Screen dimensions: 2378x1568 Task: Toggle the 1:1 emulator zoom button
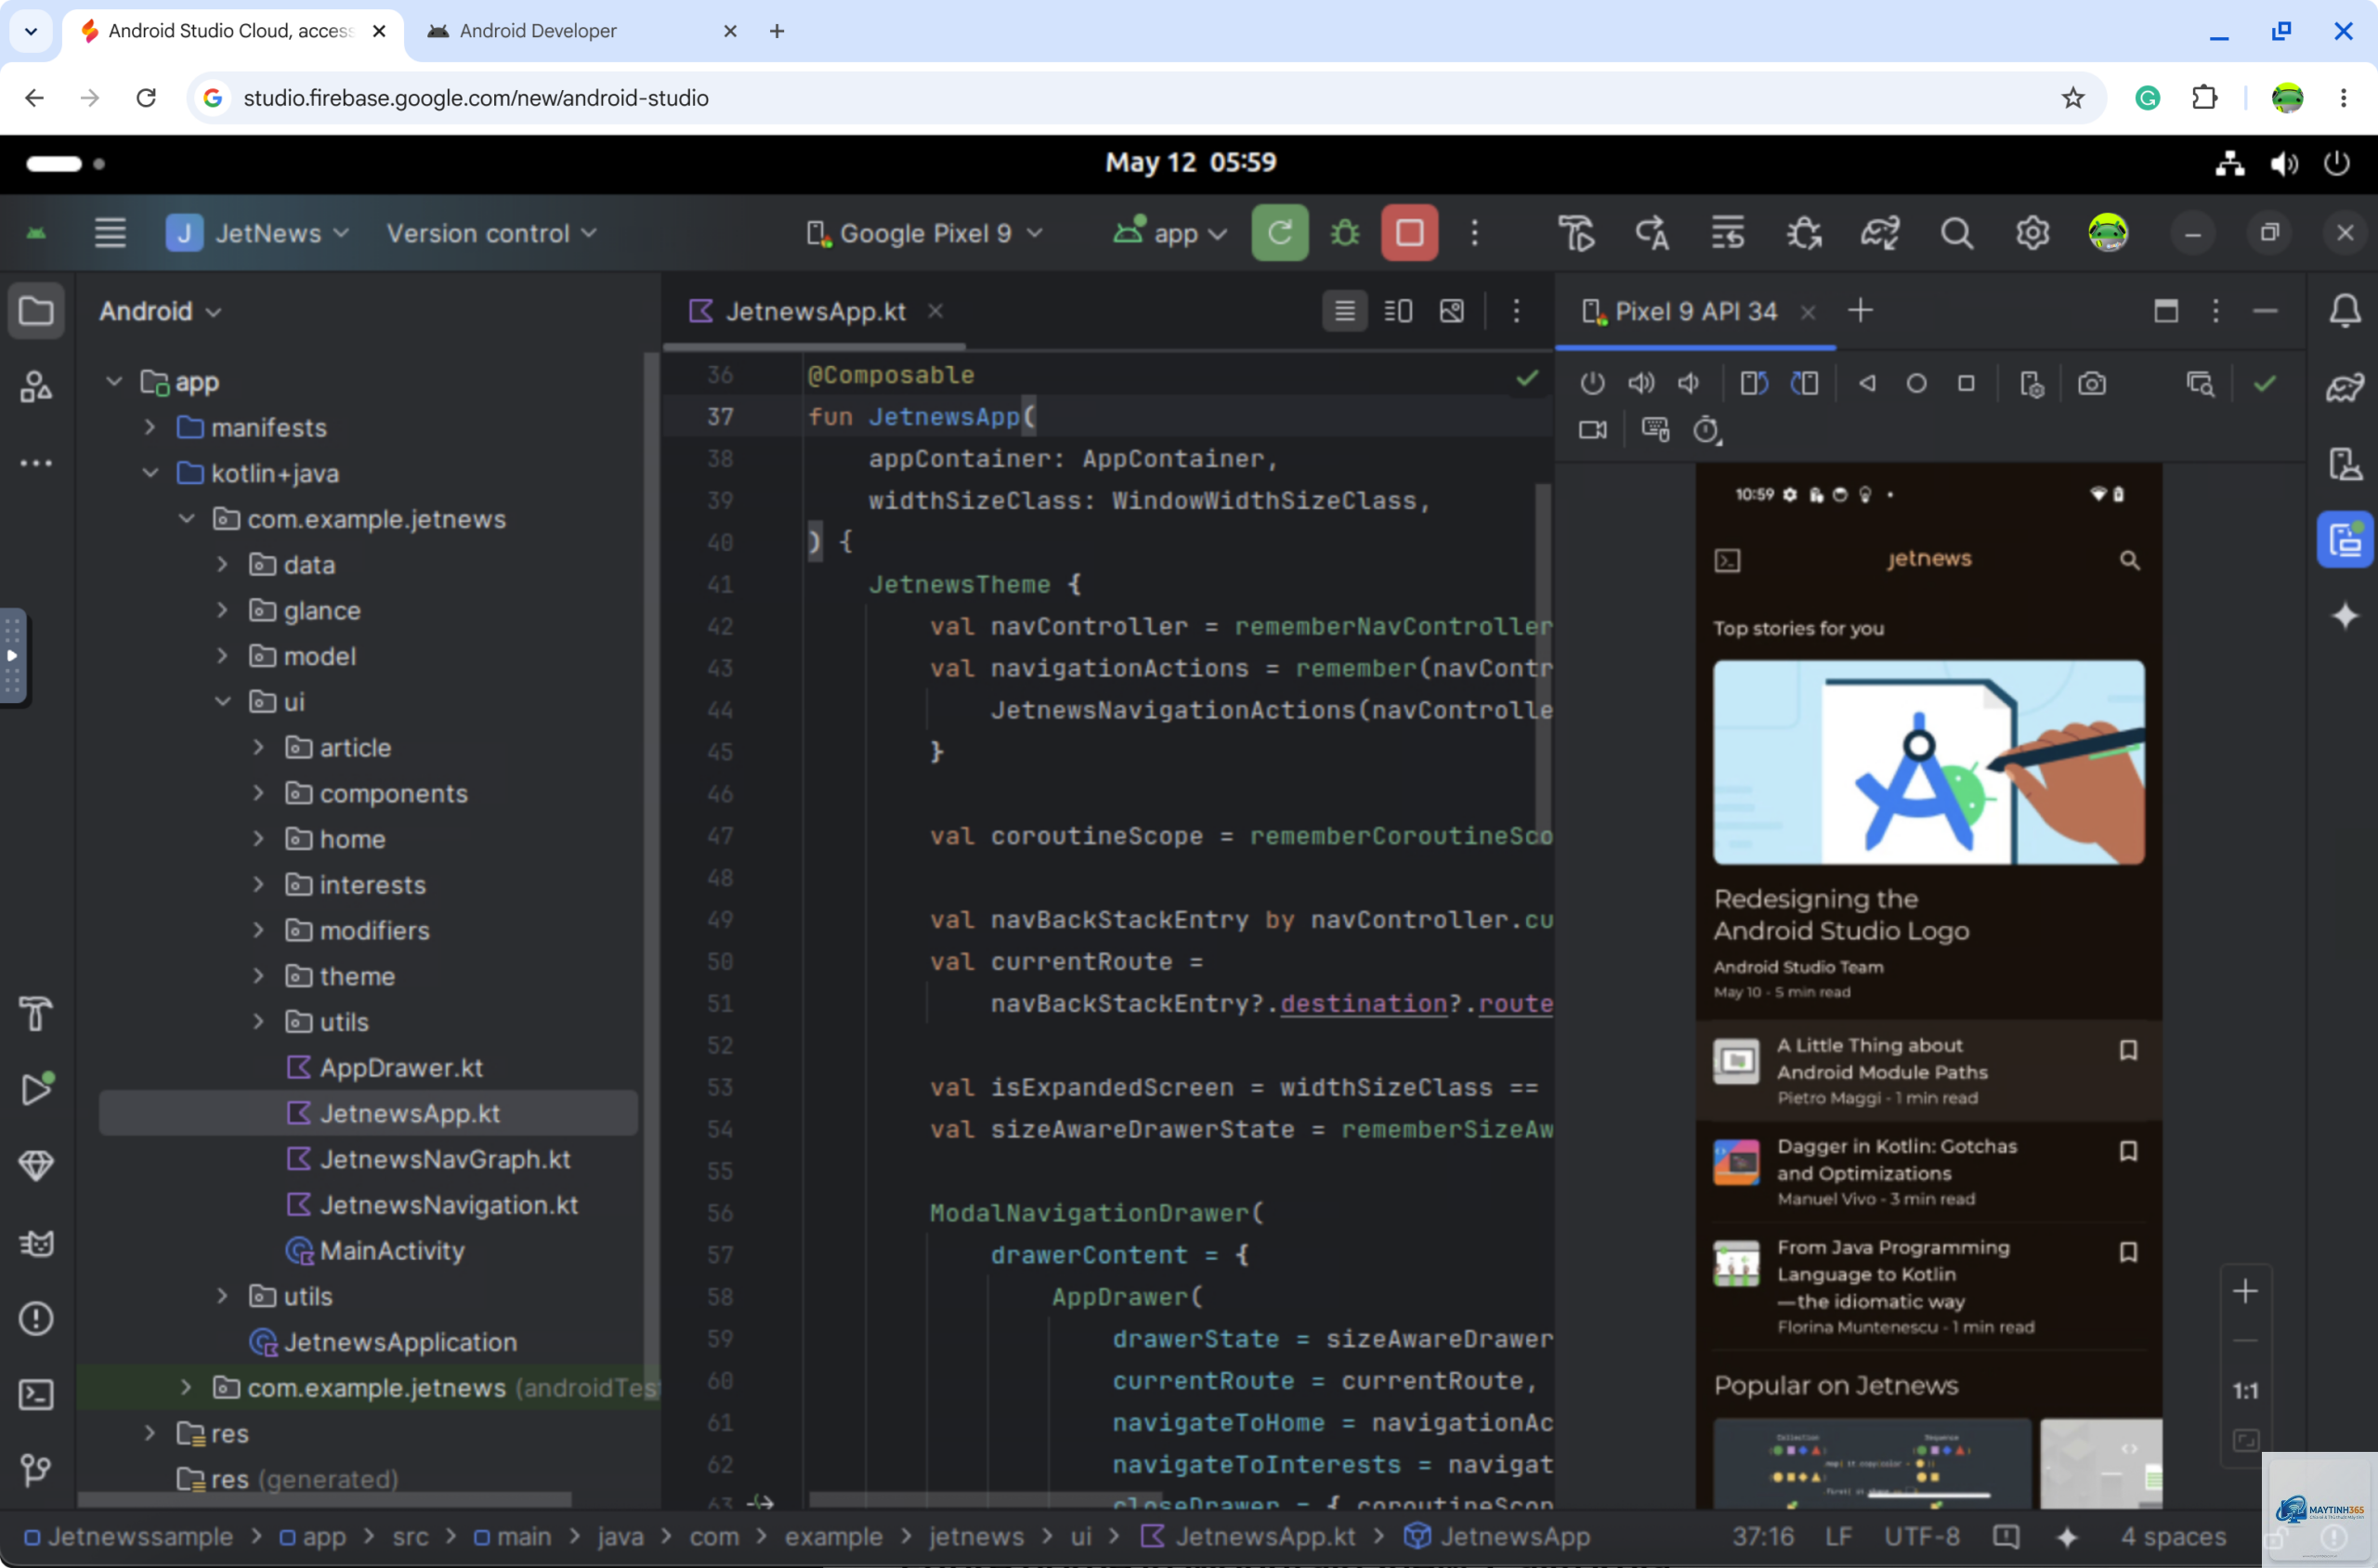pyautogui.click(x=2245, y=1391)
